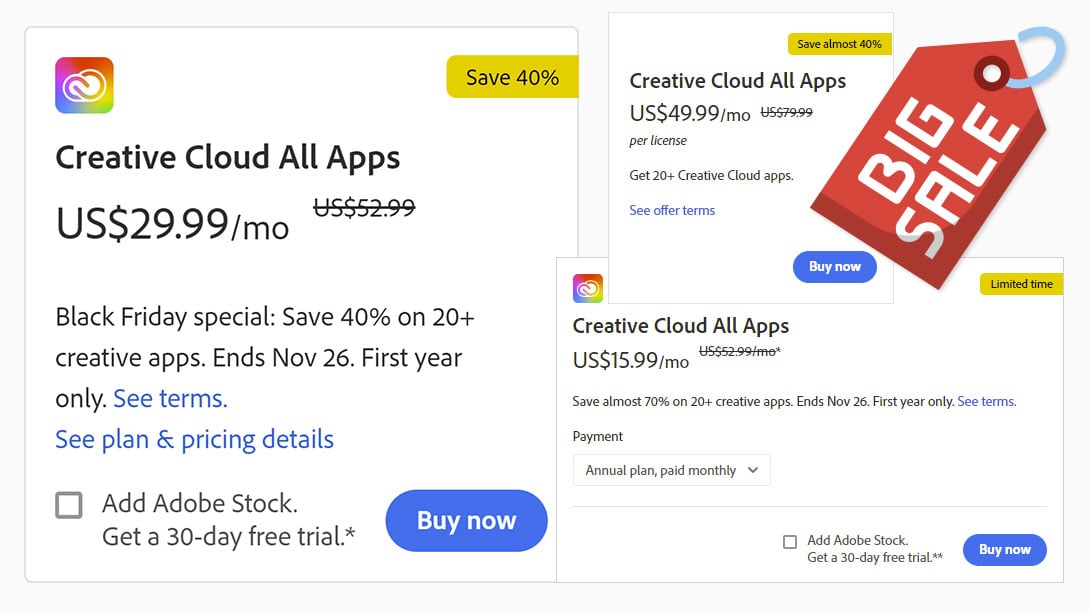Check Add Adobe Stock in the US$15.99 card
The width and height of the screenshot is (1089, 613).
coord(790,541)
